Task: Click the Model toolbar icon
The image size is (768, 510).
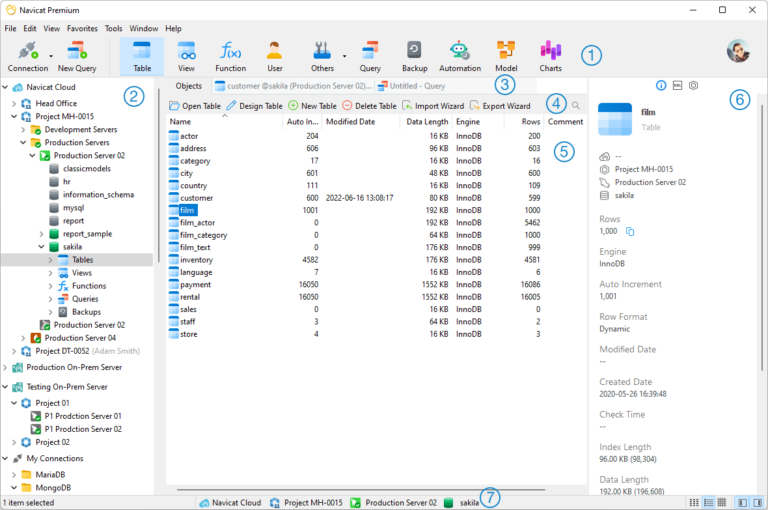Action: pyautogui.click(x=506, y=55)
